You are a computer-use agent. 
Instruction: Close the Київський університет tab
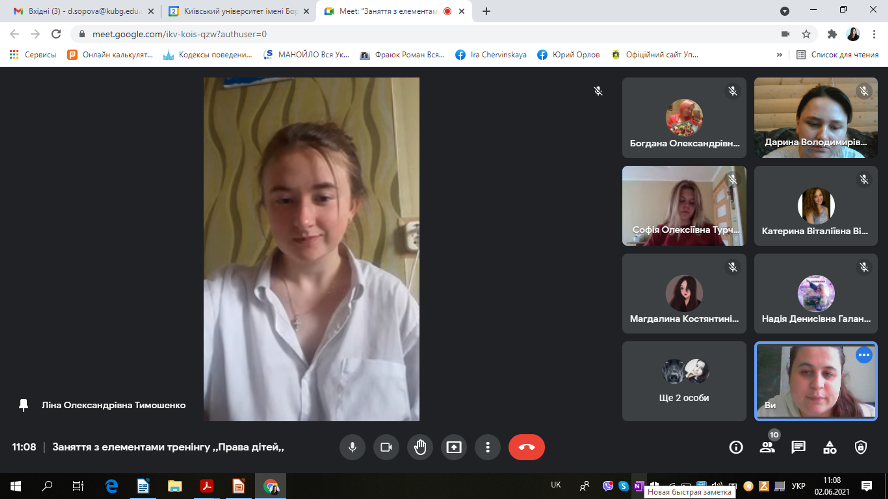click(306, 11)
